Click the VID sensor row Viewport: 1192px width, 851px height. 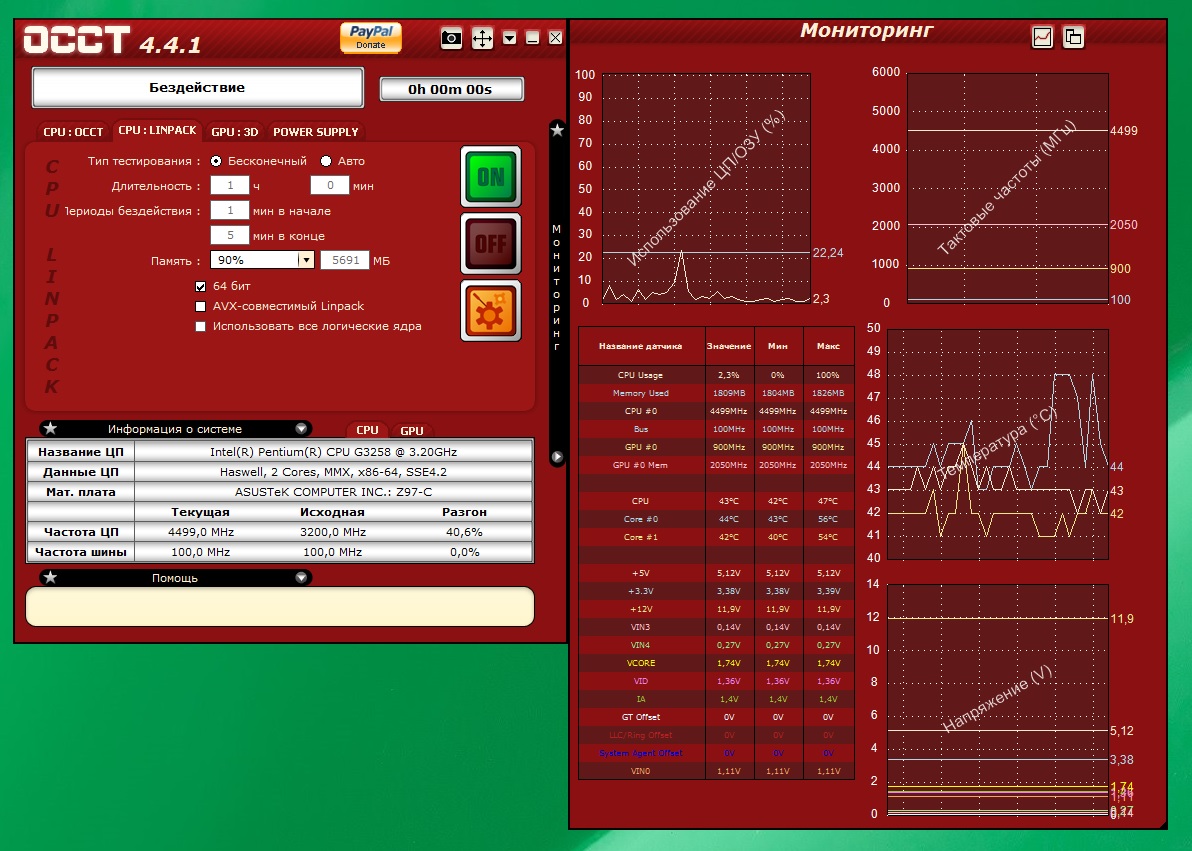(716, 681)
